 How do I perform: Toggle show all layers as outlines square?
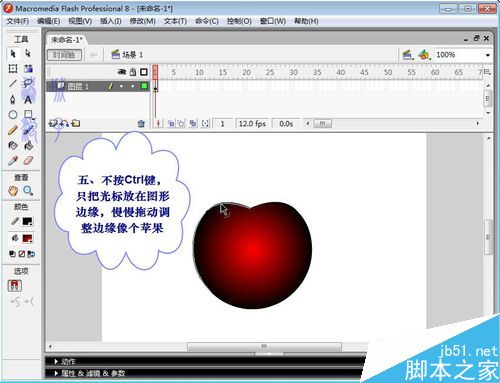[144, 72]
